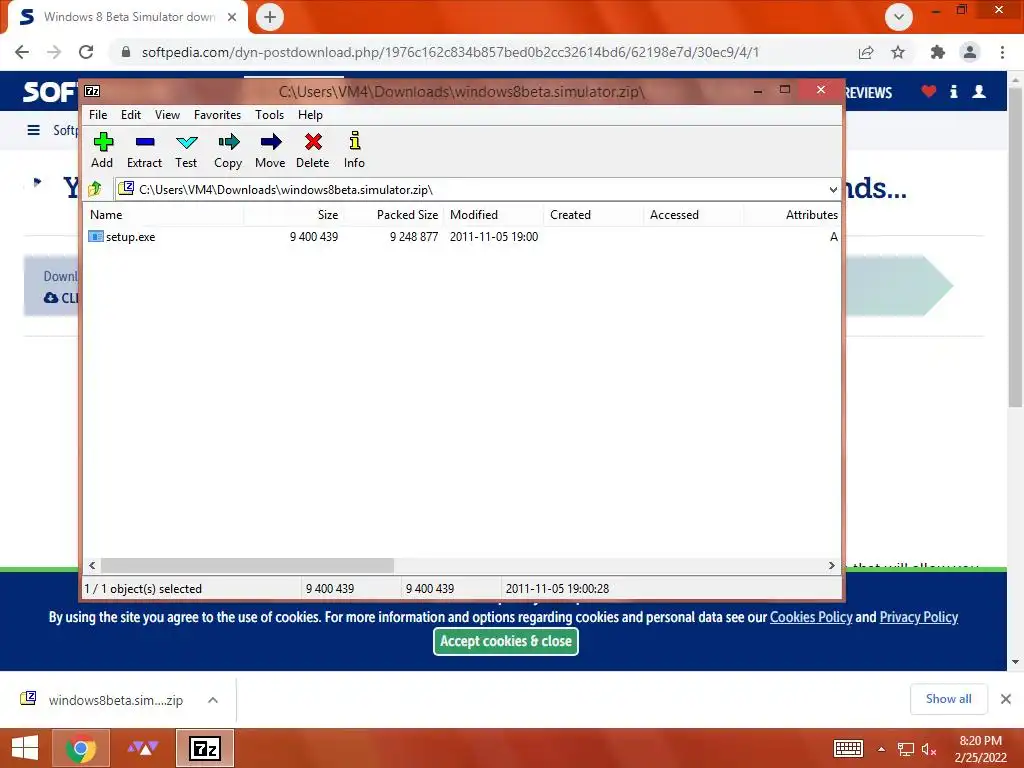Viewport: 1024px width, 768px height.
Task: Click Chrome back navigation arrow
Action: (22, 52)
